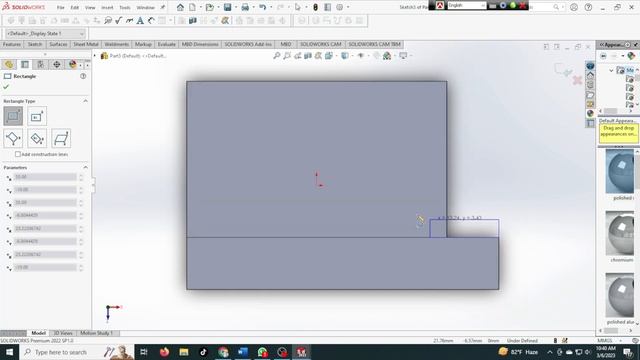Image resolution: width=640 pixels, height=360 pixels.
Task: Open the Design Library tab in the task pane
Action: coord(590,85)
